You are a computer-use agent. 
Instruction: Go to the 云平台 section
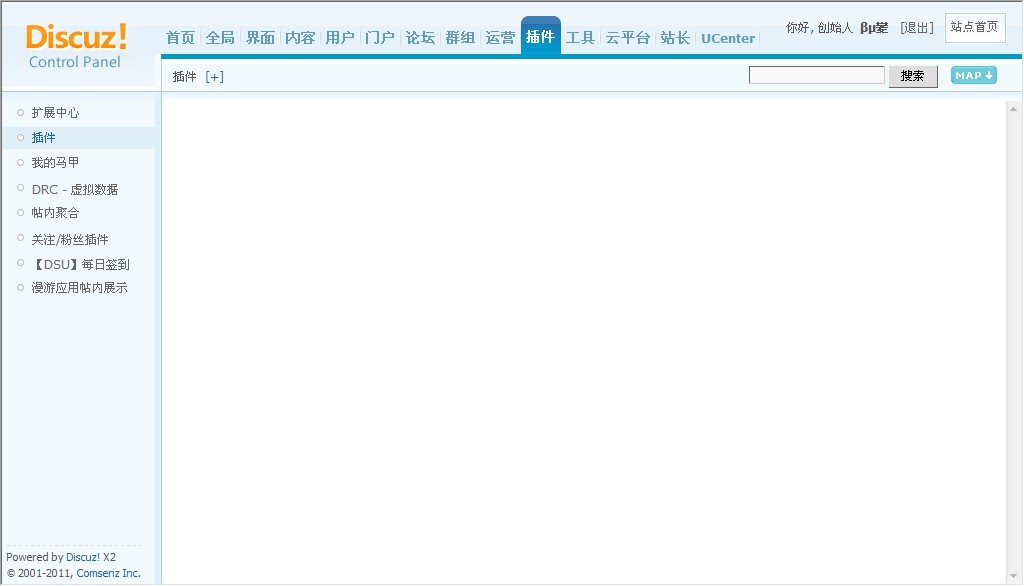click(629, 37)
